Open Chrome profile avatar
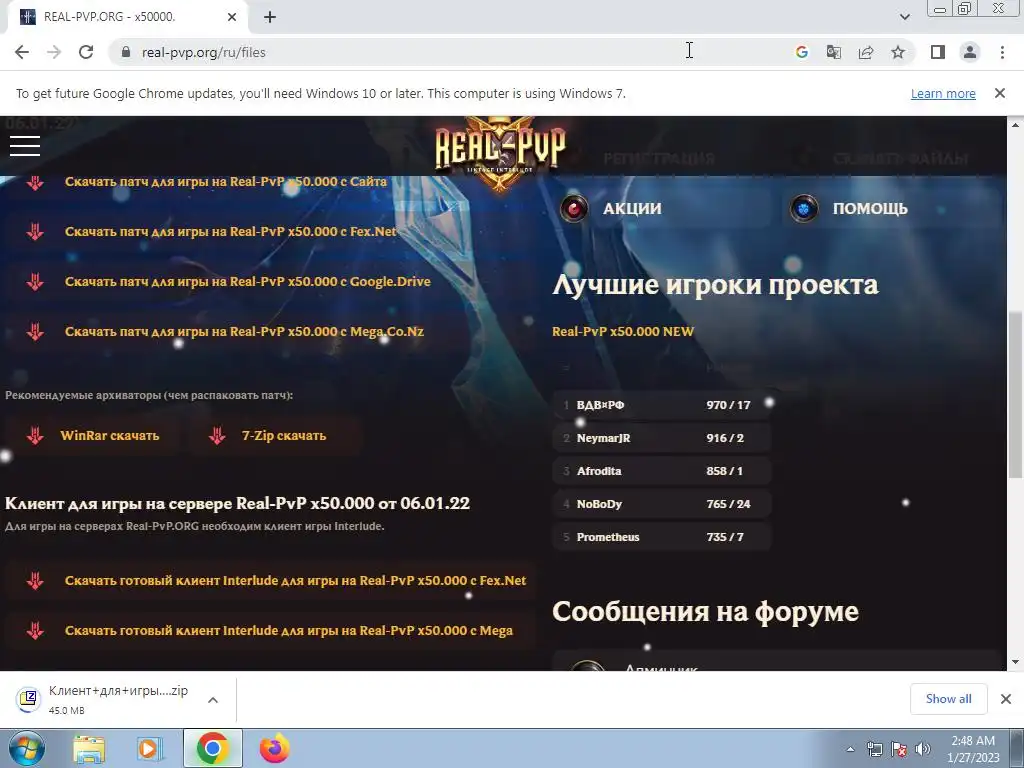 [x=970, y=52]
